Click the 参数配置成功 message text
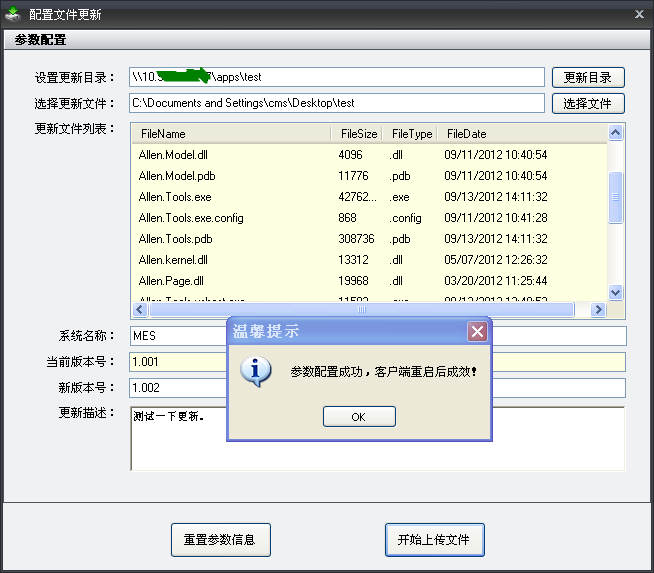The width and height of the screenshot is (654, 573). (383, 371)
